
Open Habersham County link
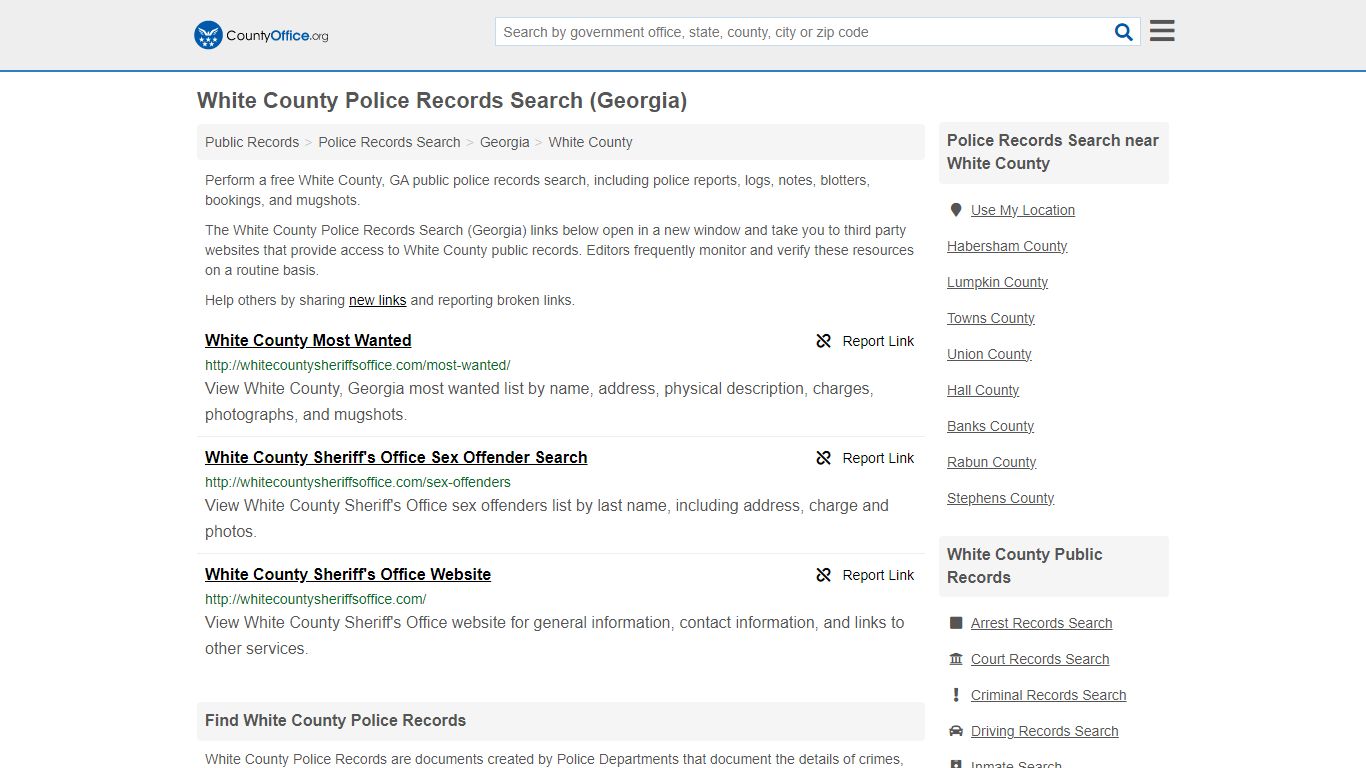point(1007,246)
